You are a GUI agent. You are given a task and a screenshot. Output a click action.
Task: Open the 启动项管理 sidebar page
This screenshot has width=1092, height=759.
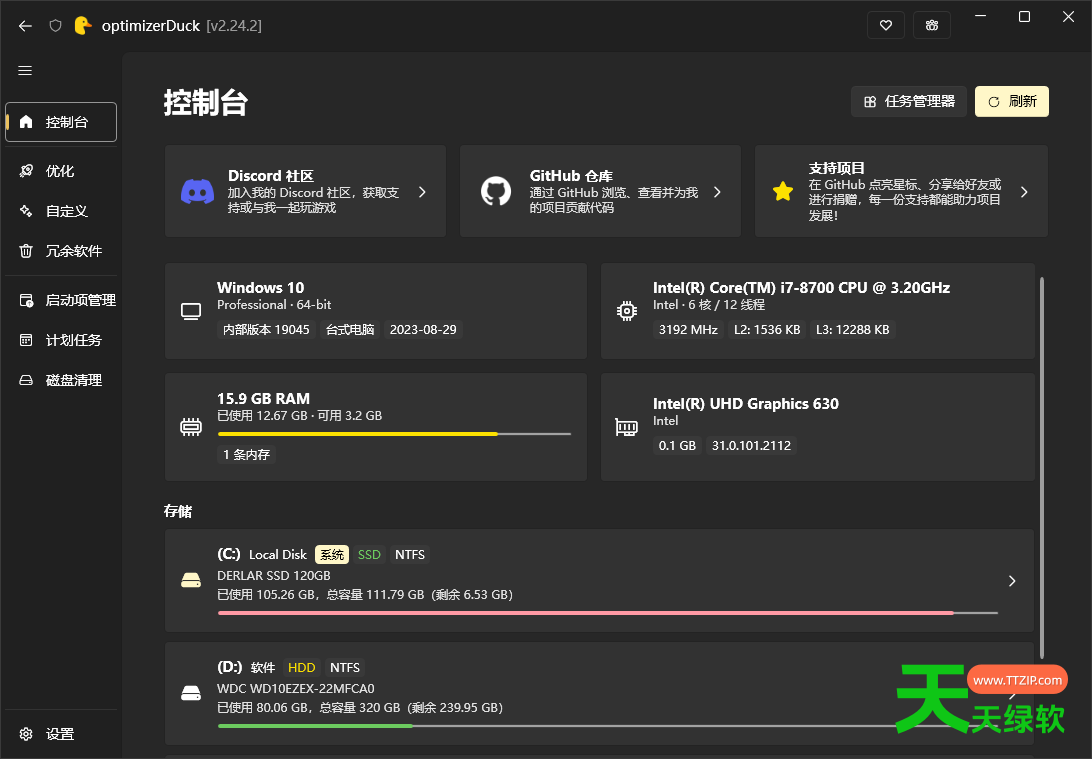[x=61, y=300]
